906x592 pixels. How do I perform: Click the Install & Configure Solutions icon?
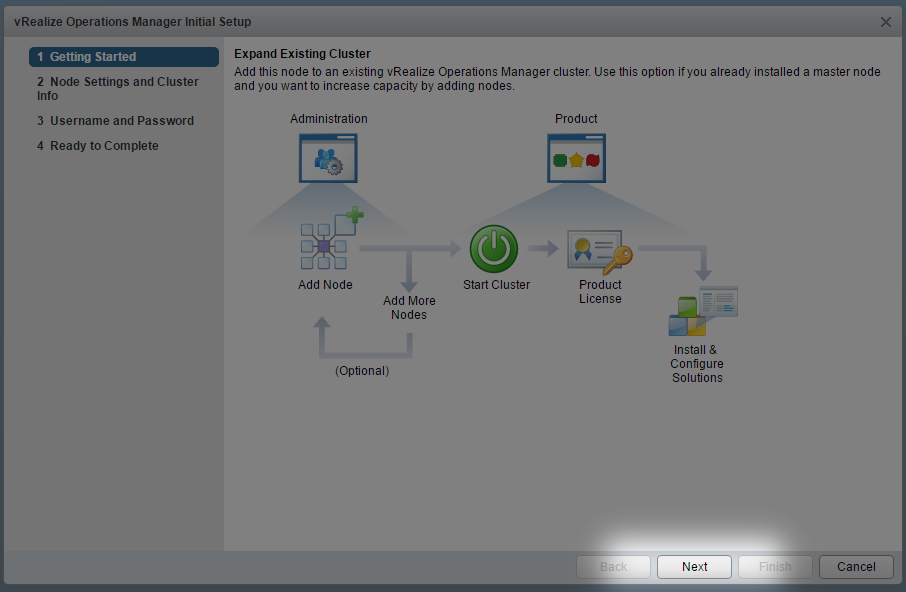pos(703,311)
